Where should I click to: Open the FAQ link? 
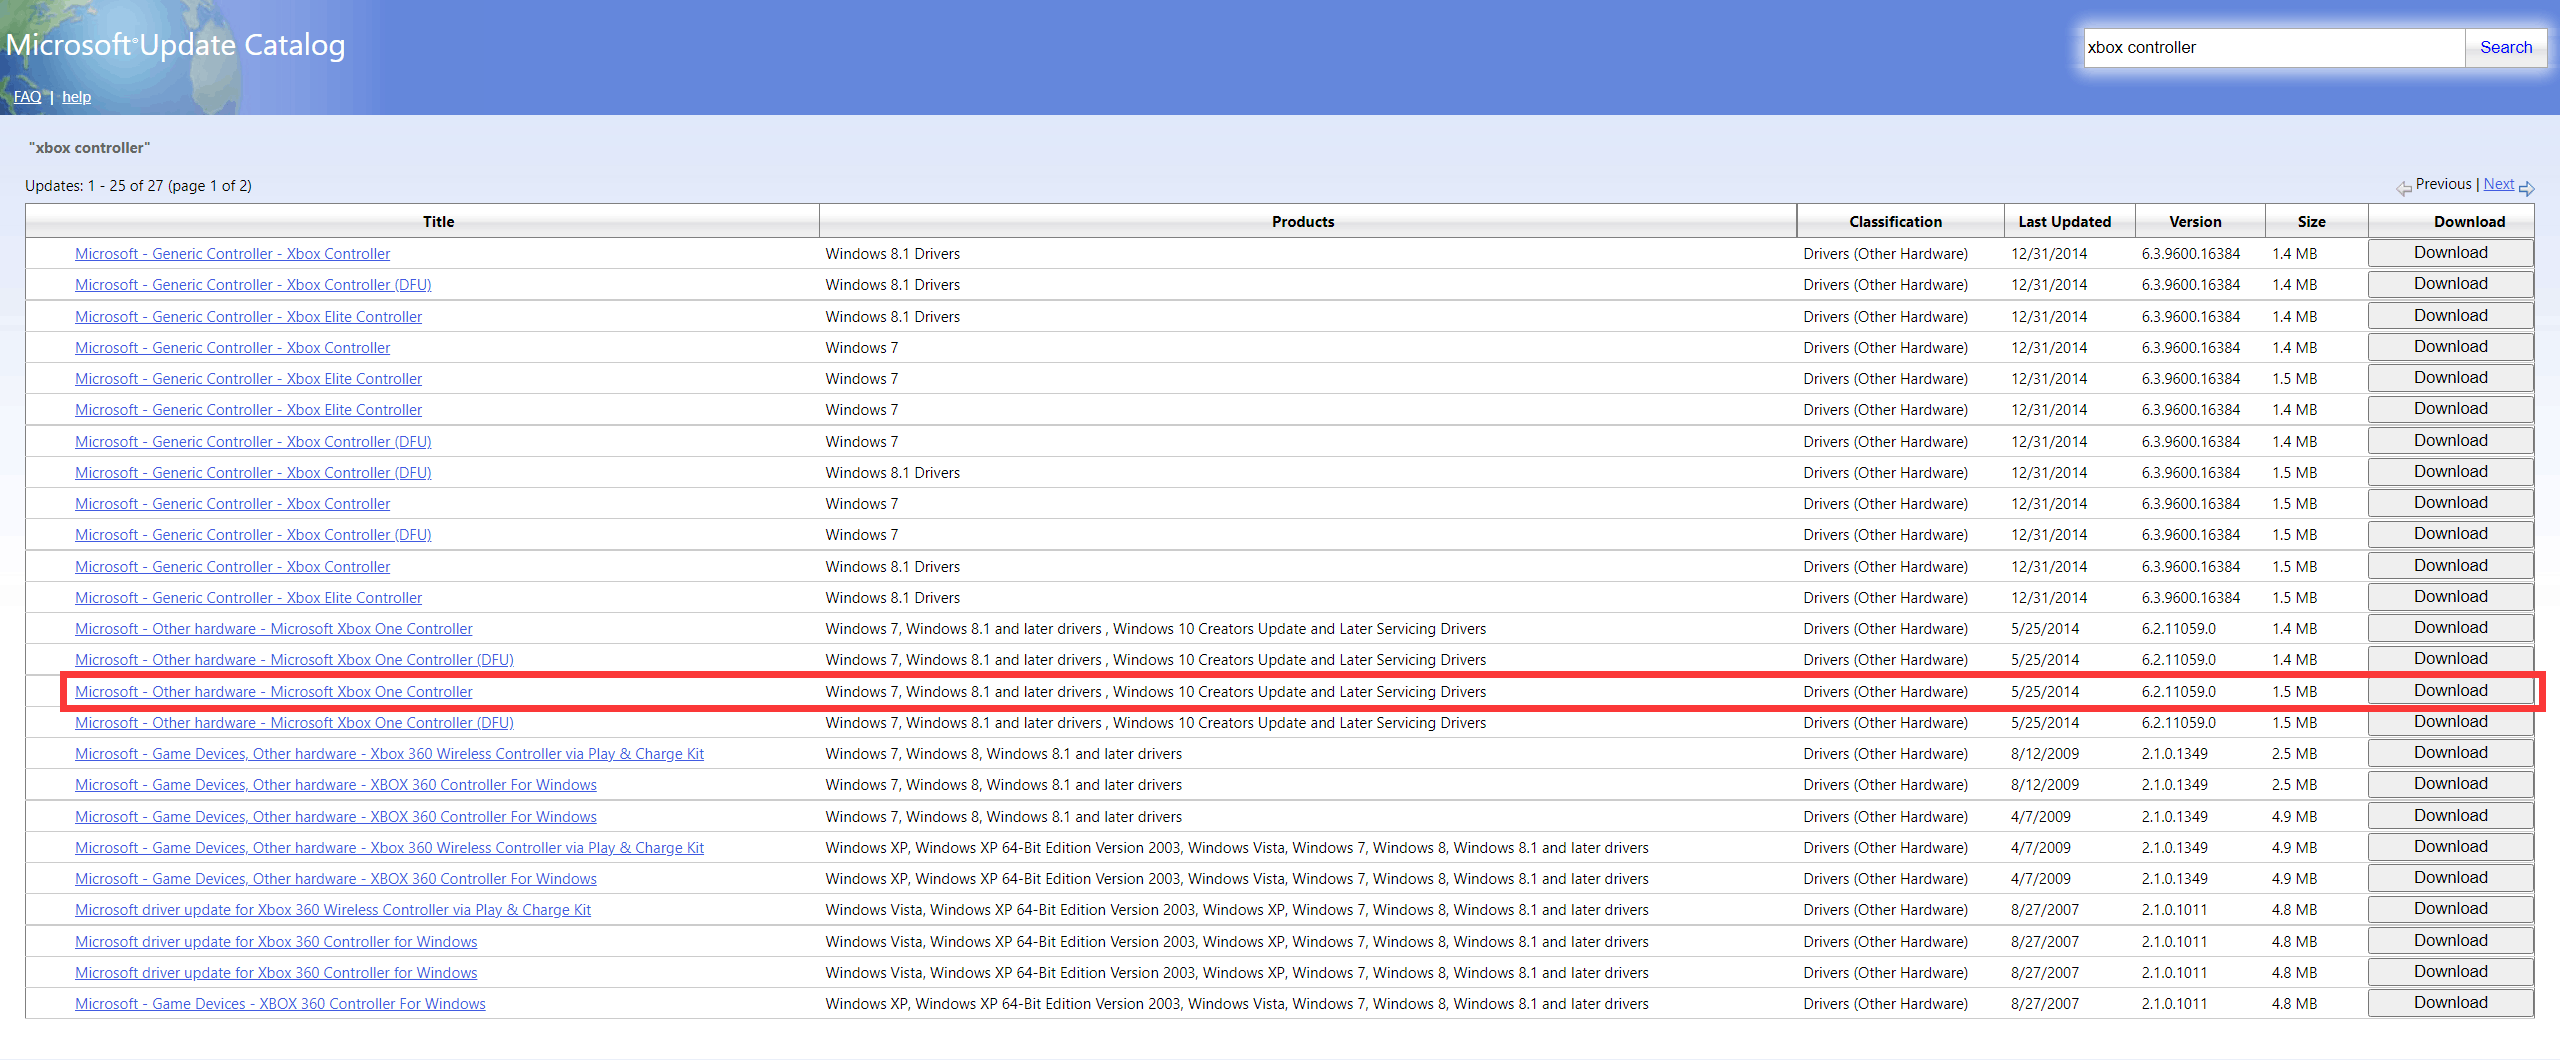point(27,97)
